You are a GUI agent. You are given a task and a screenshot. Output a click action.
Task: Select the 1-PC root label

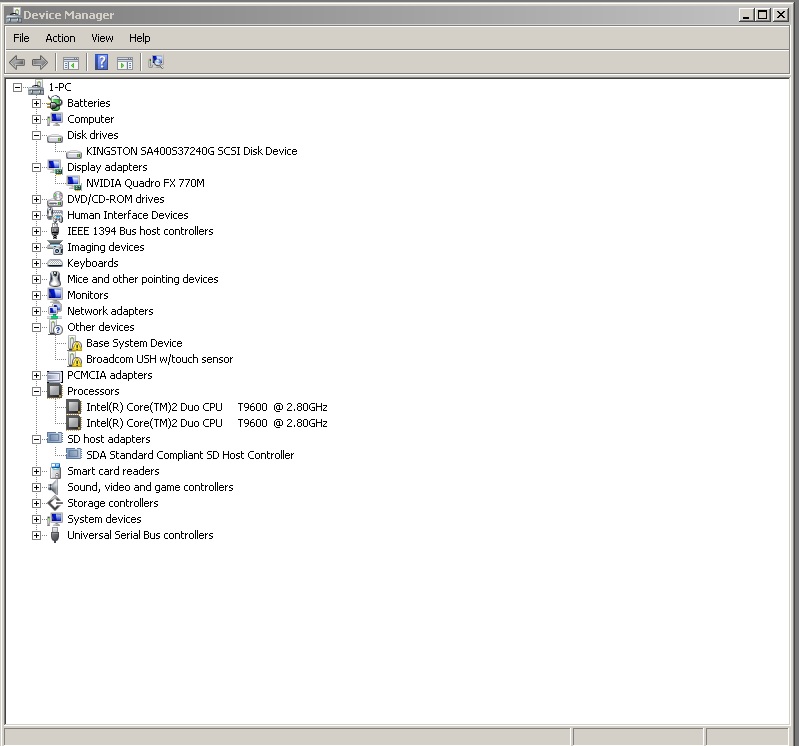click(x=60, y=87)
